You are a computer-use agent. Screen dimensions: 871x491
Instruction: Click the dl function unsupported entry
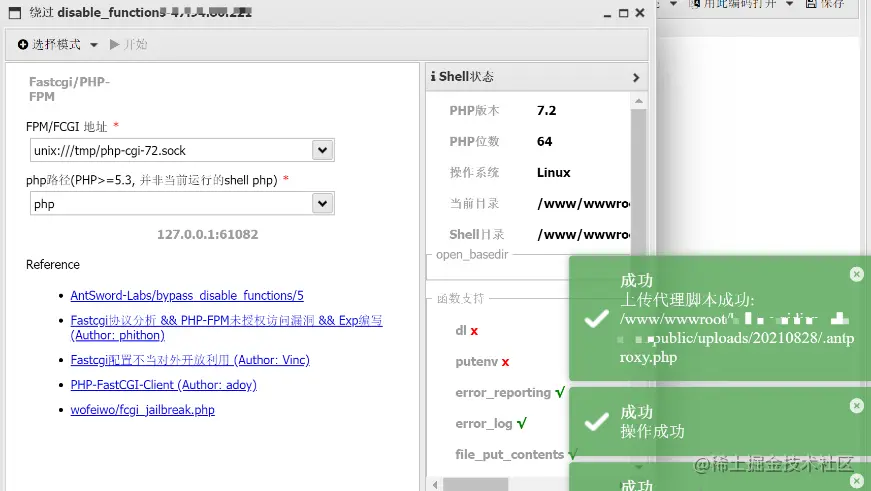click(467, 330)
